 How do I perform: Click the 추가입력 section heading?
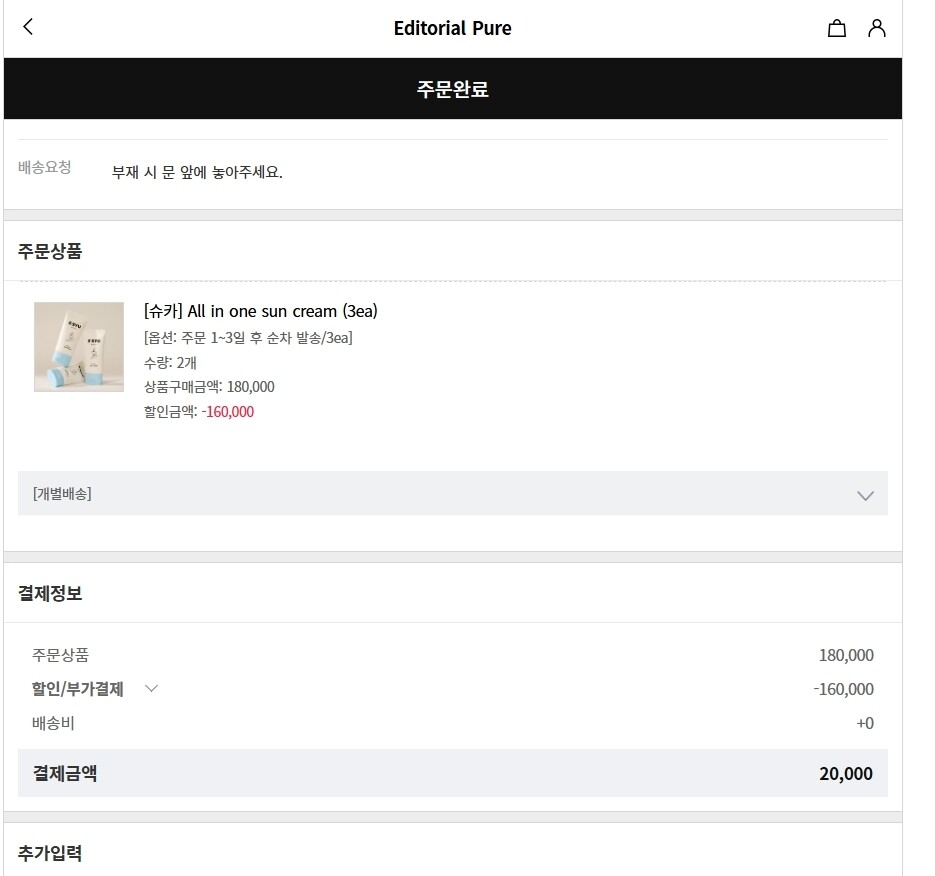50,853
